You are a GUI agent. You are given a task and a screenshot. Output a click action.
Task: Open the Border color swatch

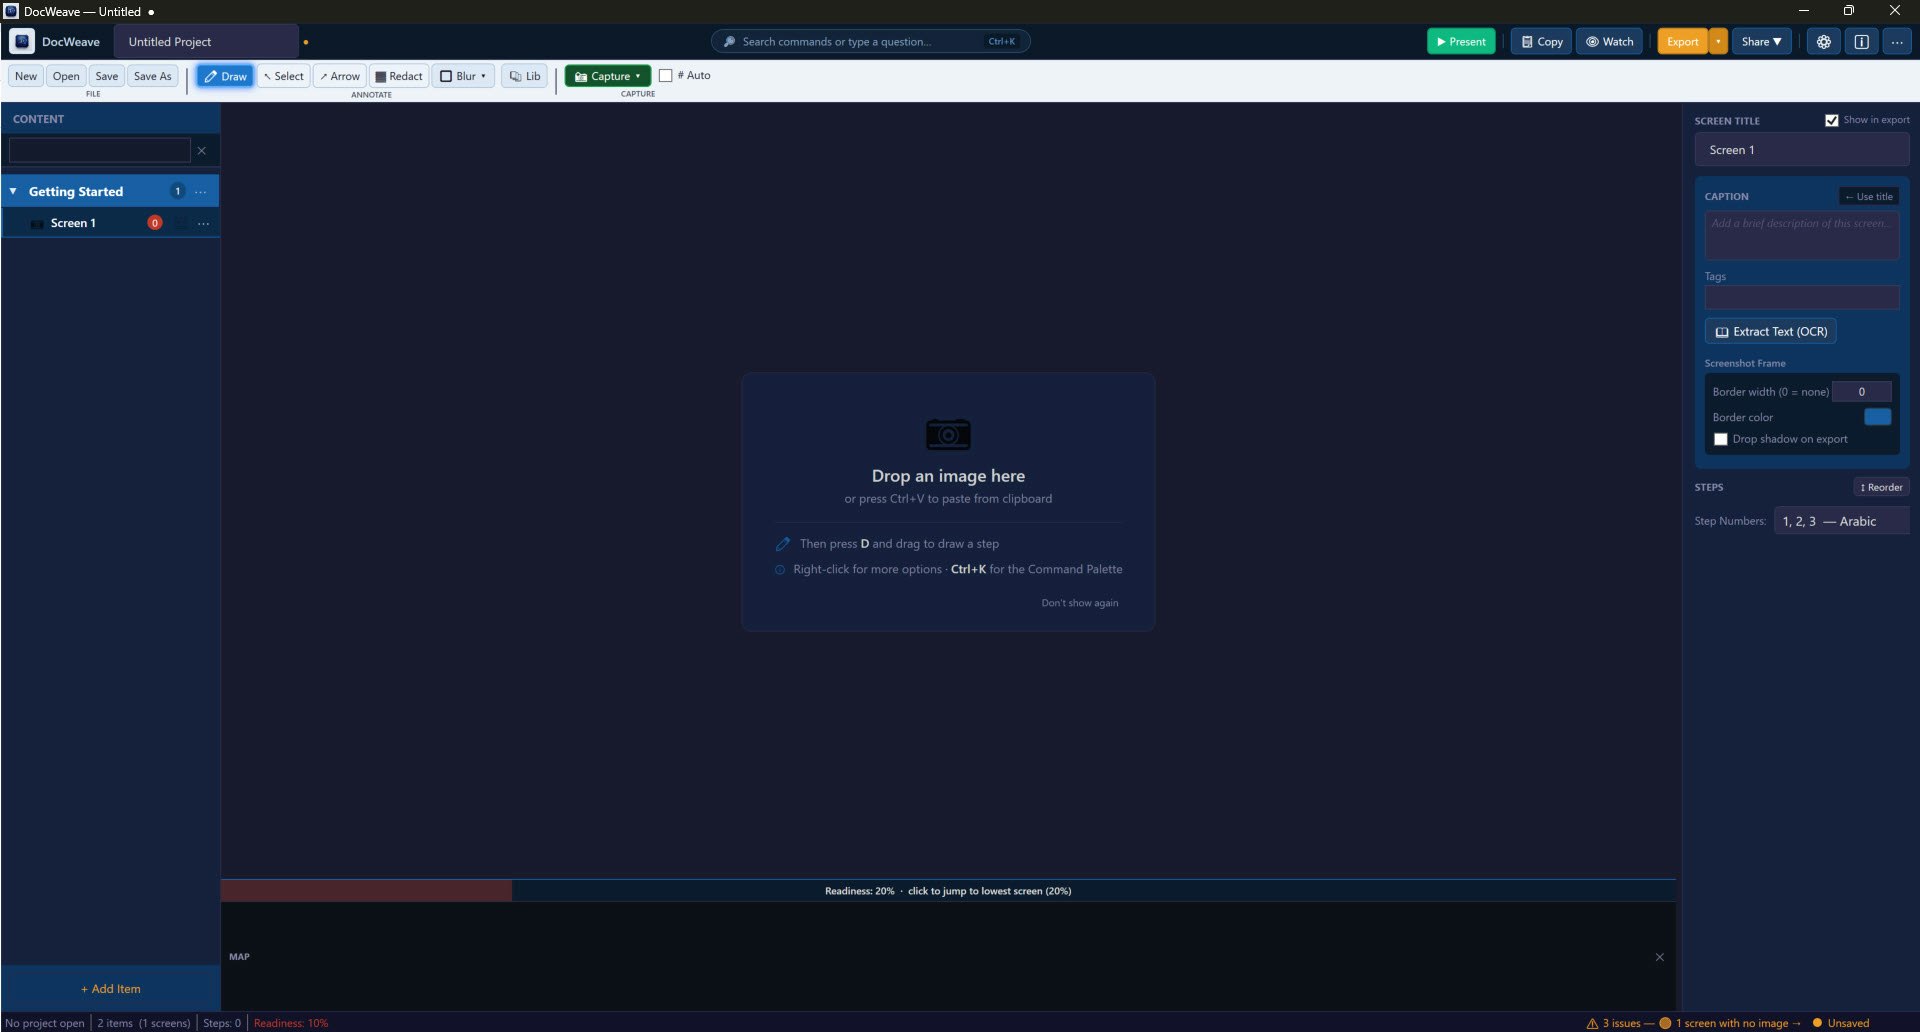click(1877, 417)
